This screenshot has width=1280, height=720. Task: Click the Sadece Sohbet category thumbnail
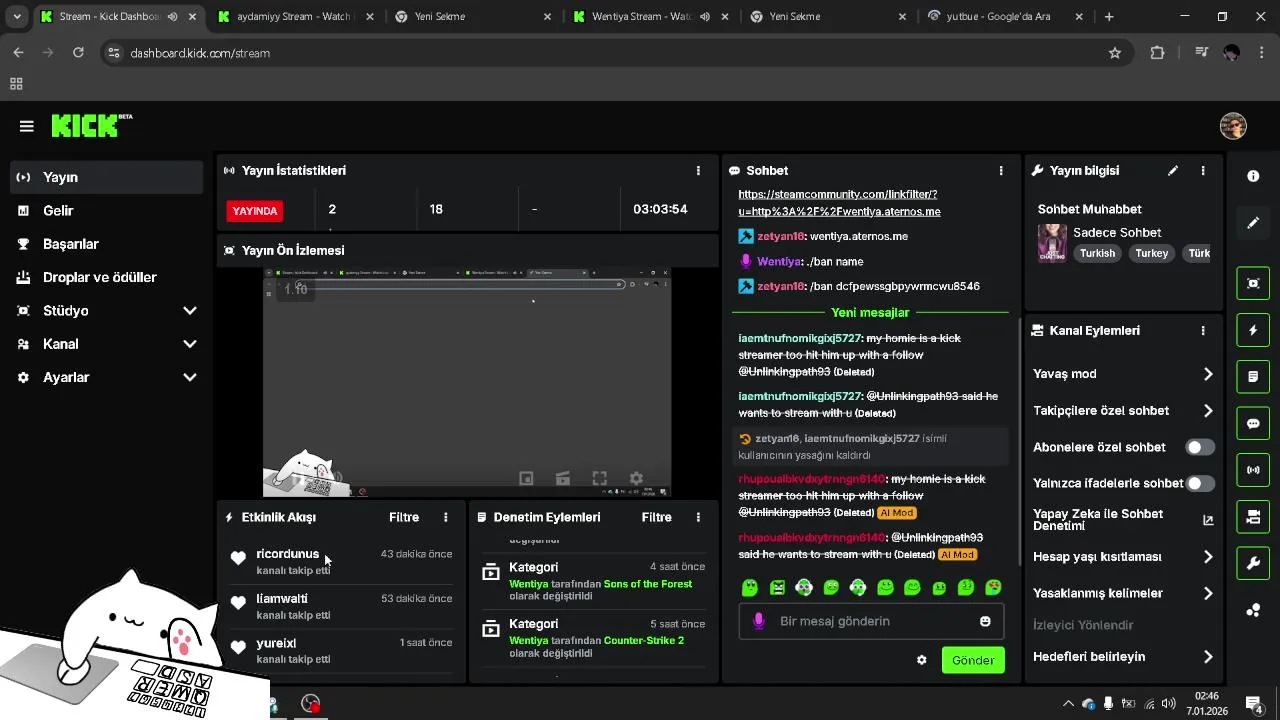(x=1052, y=243)
